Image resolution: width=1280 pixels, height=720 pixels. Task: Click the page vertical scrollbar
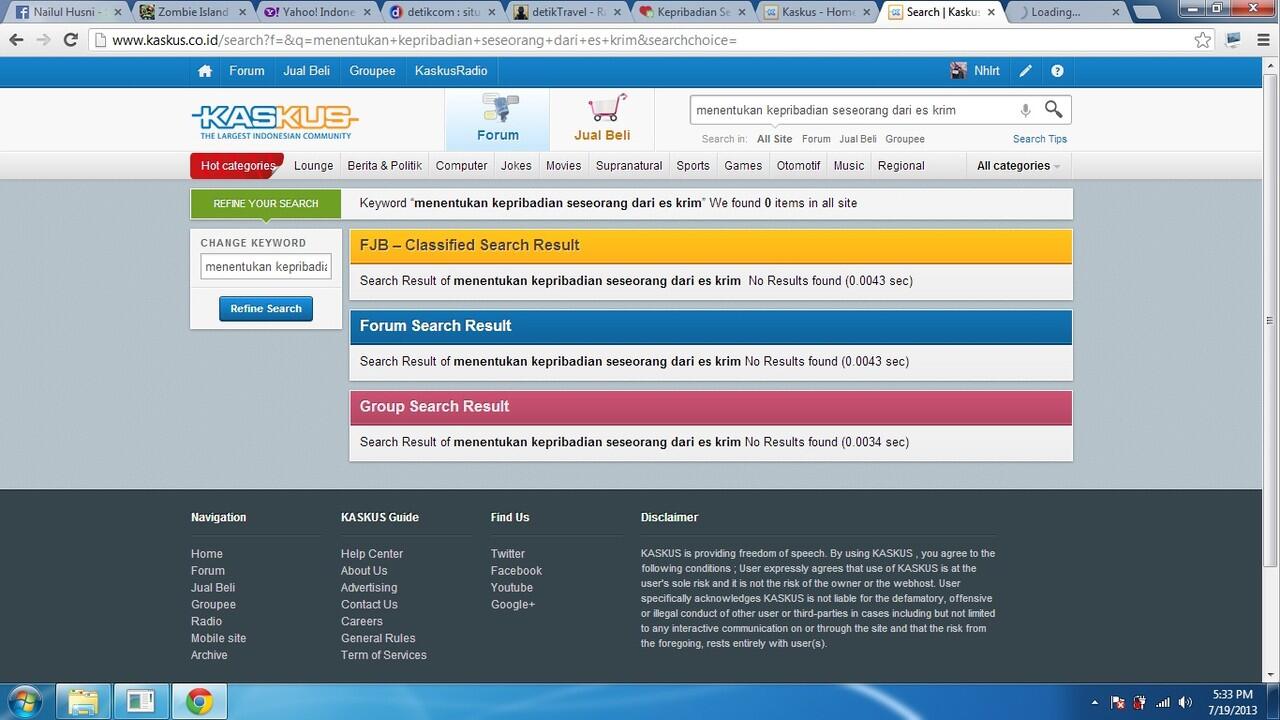click(1270, 320)
